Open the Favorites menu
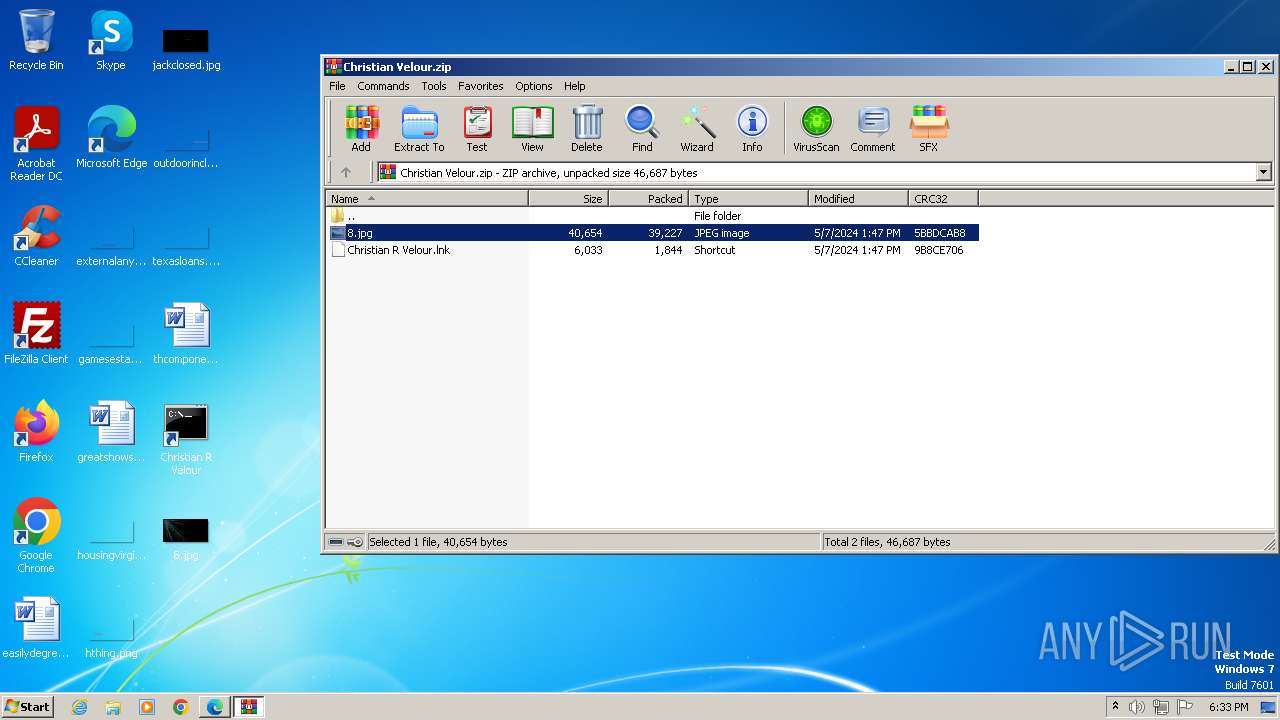The height and width of the screenshot is (720, 1280). pos(481,86)
